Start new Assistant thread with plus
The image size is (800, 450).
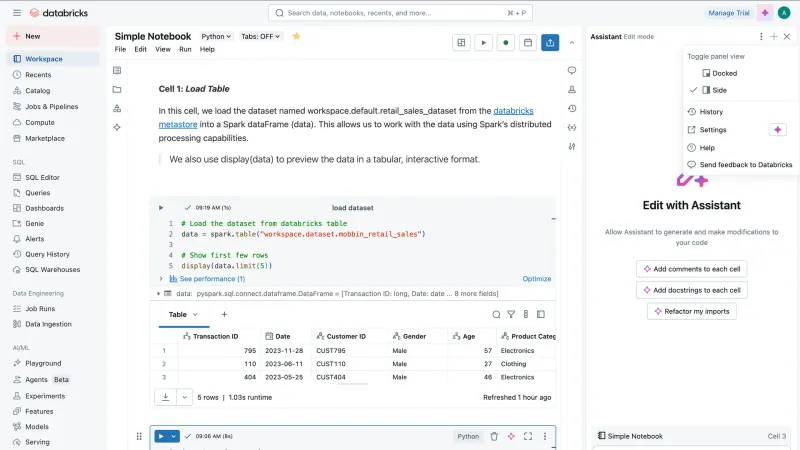[774, 36]
